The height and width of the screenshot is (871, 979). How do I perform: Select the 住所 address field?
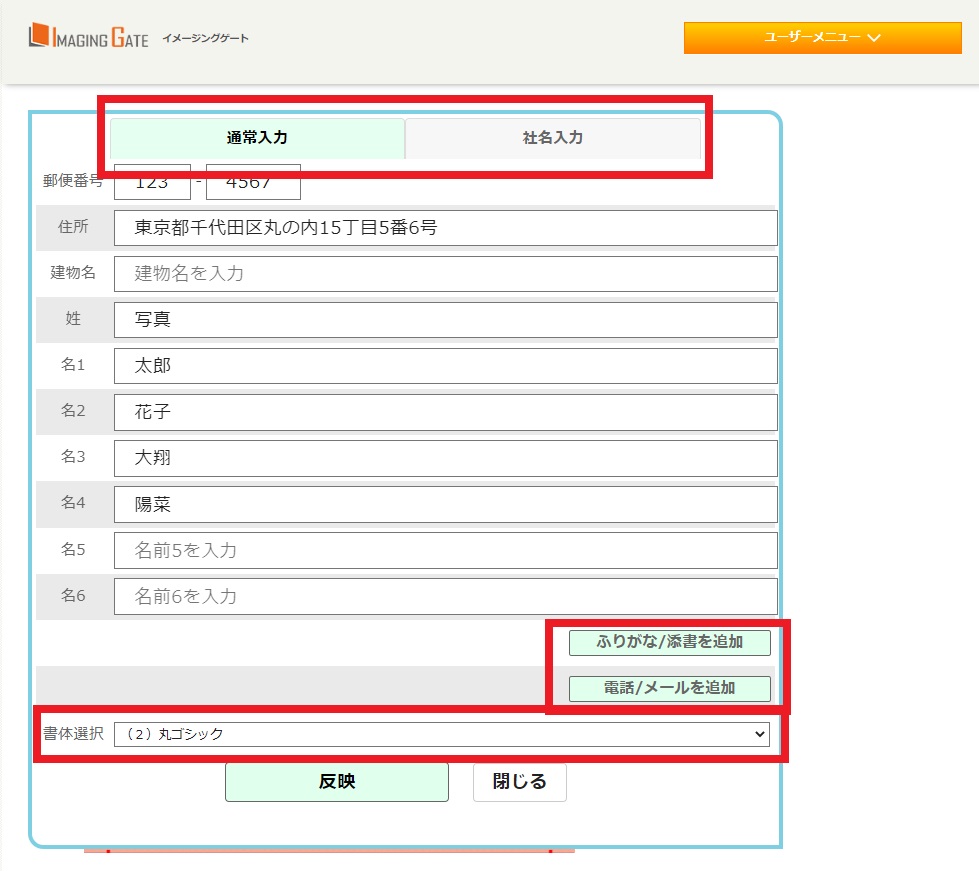447,227
